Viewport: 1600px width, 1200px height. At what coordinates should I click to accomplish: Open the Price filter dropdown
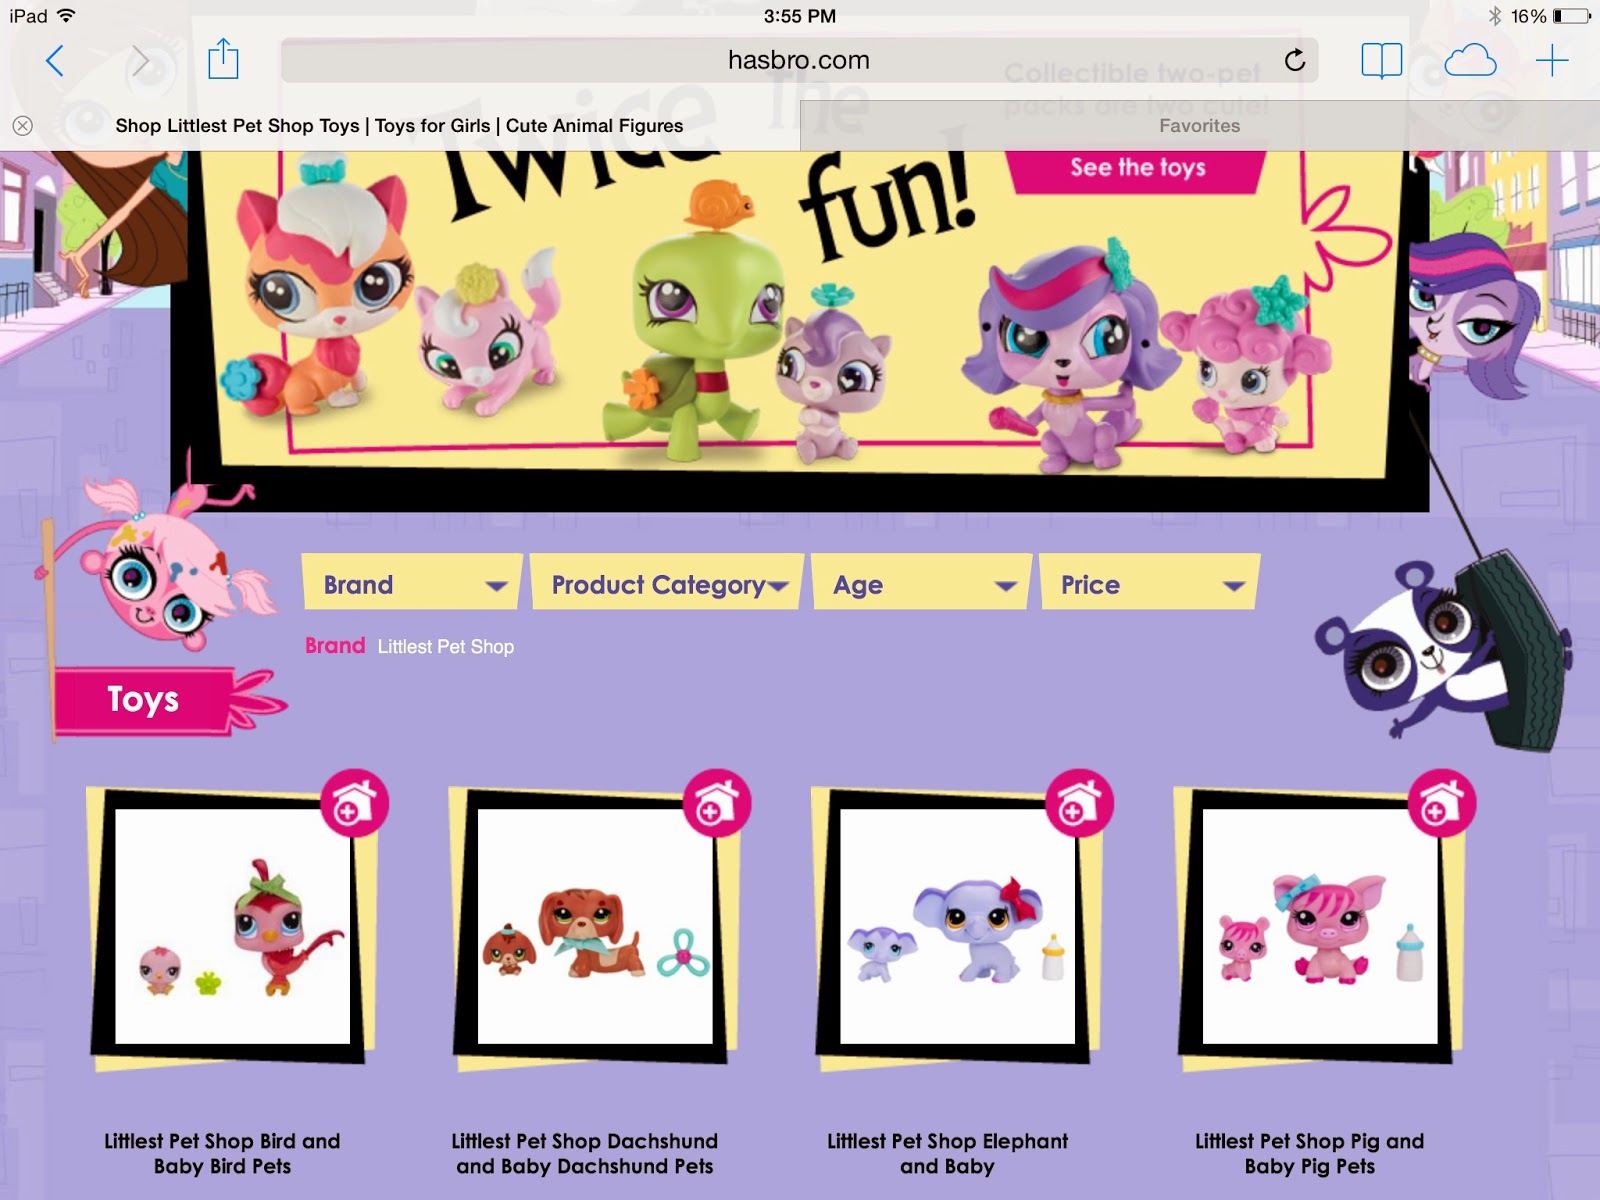point(1148,584)
